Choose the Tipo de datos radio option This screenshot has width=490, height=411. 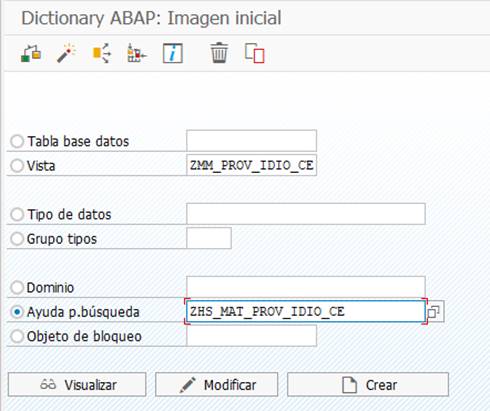coord(17,214)
